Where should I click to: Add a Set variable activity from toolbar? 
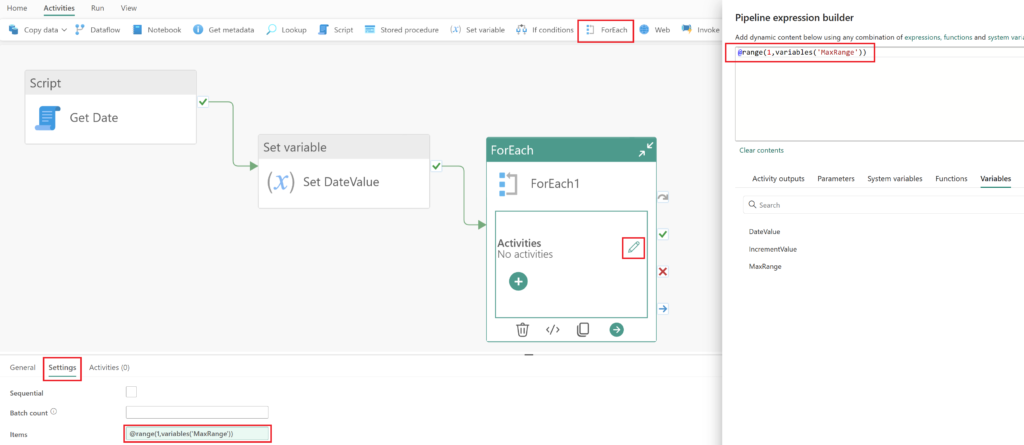coord(477,30)
